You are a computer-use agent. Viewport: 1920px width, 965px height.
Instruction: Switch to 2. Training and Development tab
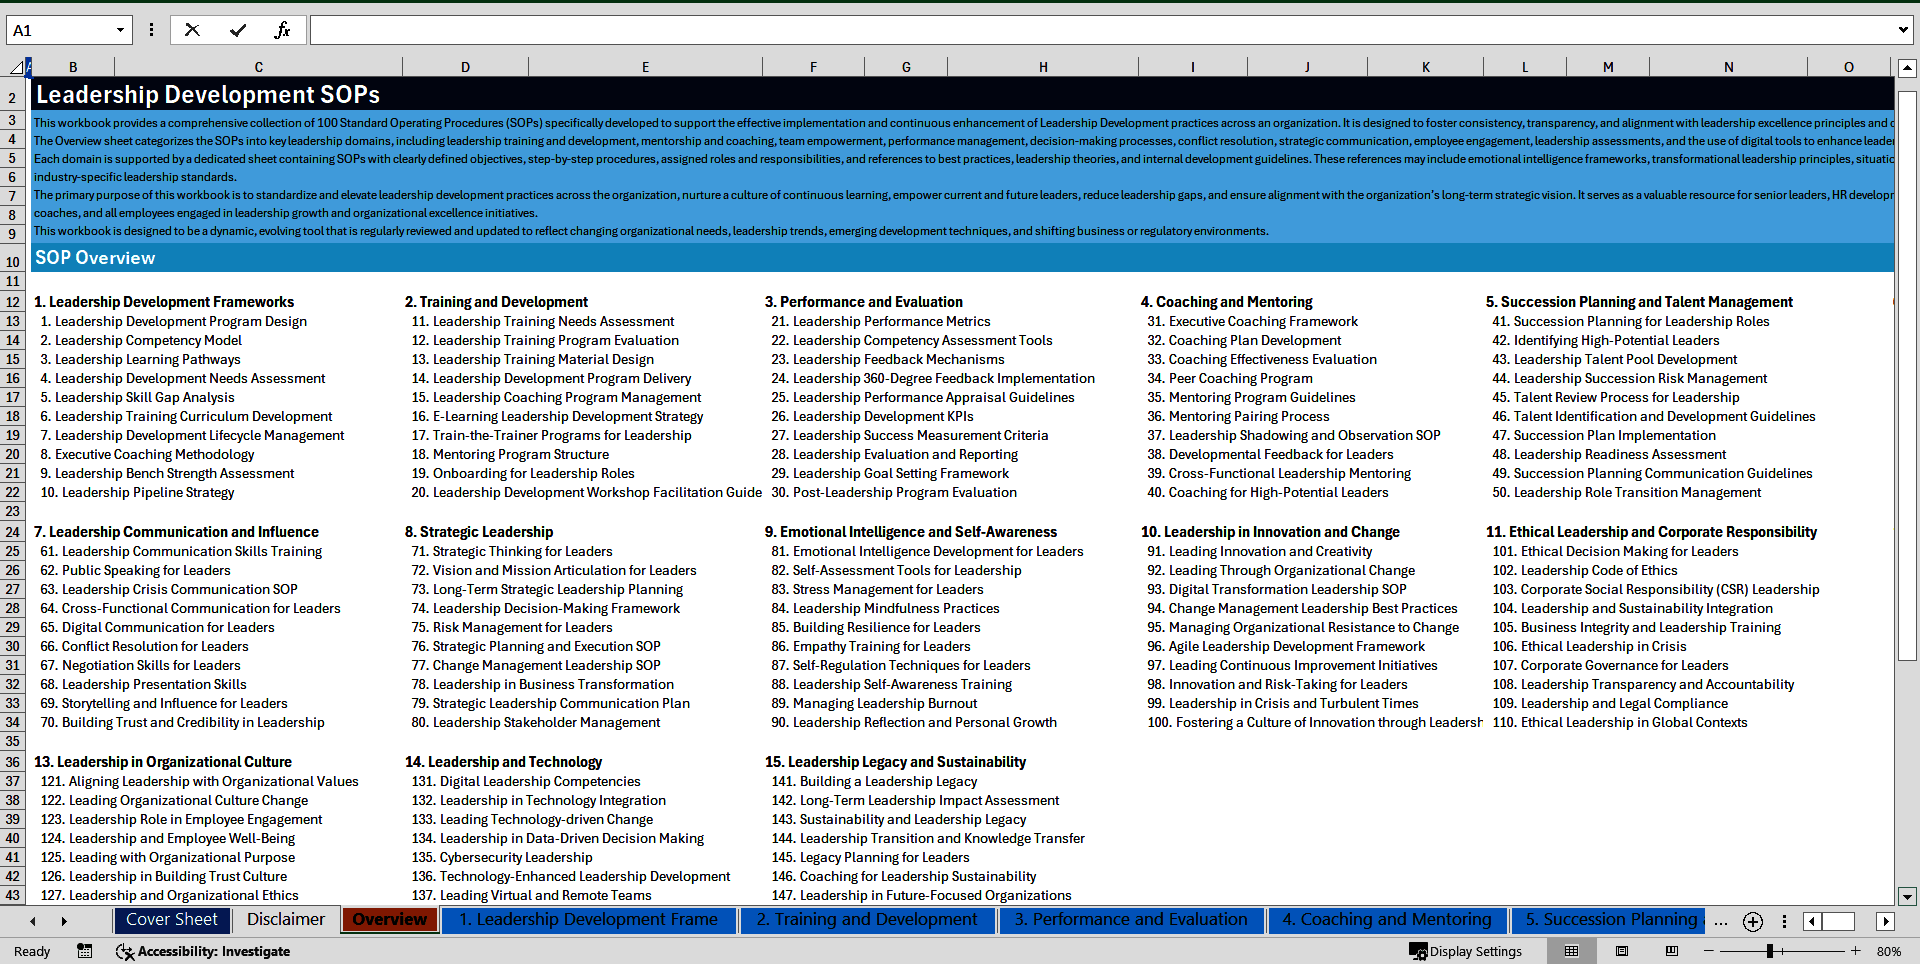tap(866, 920)
